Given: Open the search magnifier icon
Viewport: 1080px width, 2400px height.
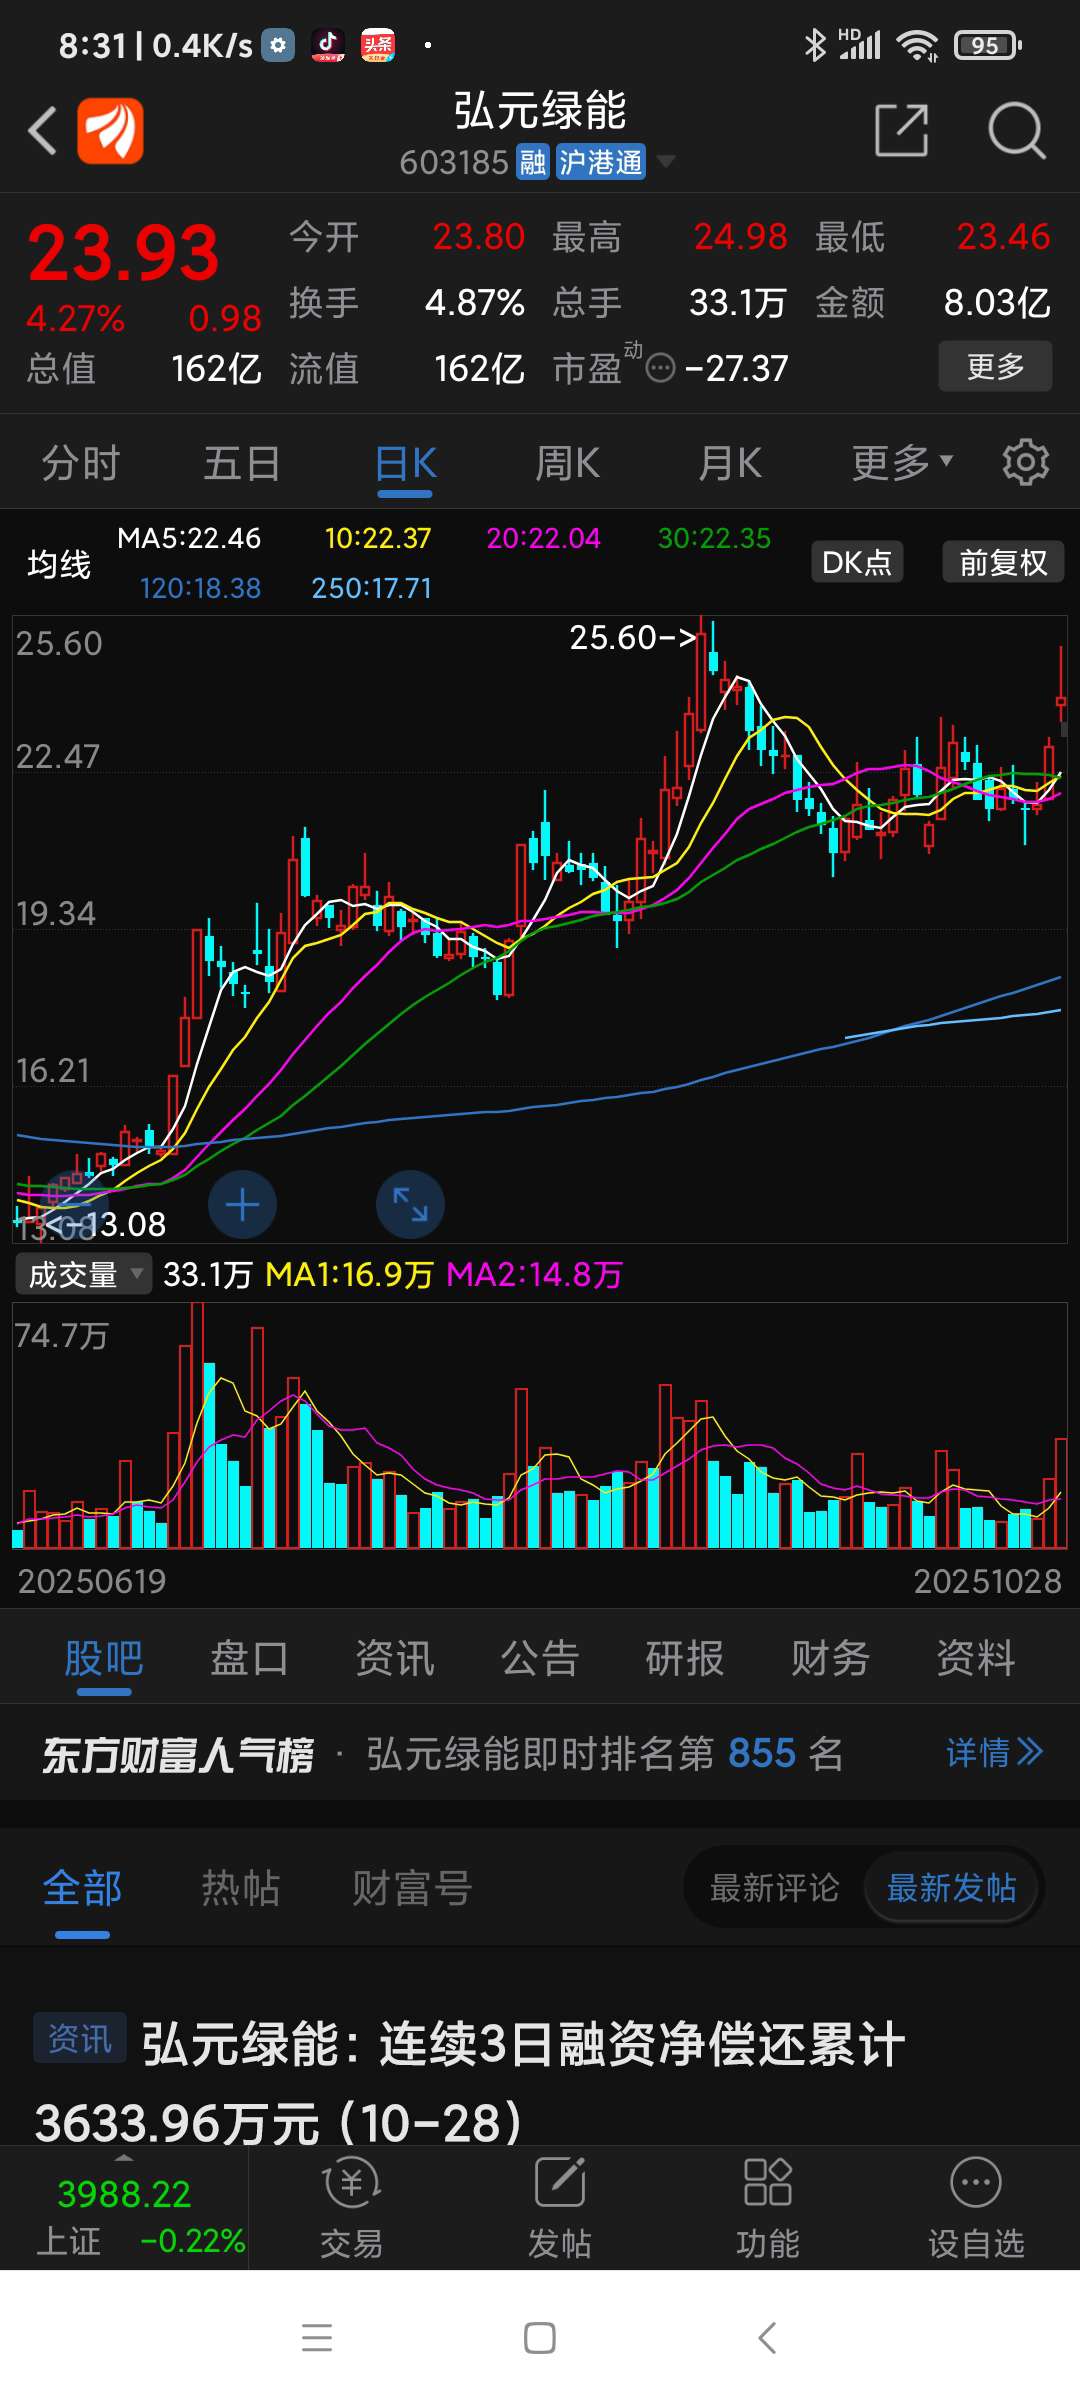Looking at the screenshot, I should [x=1016, y=130].
